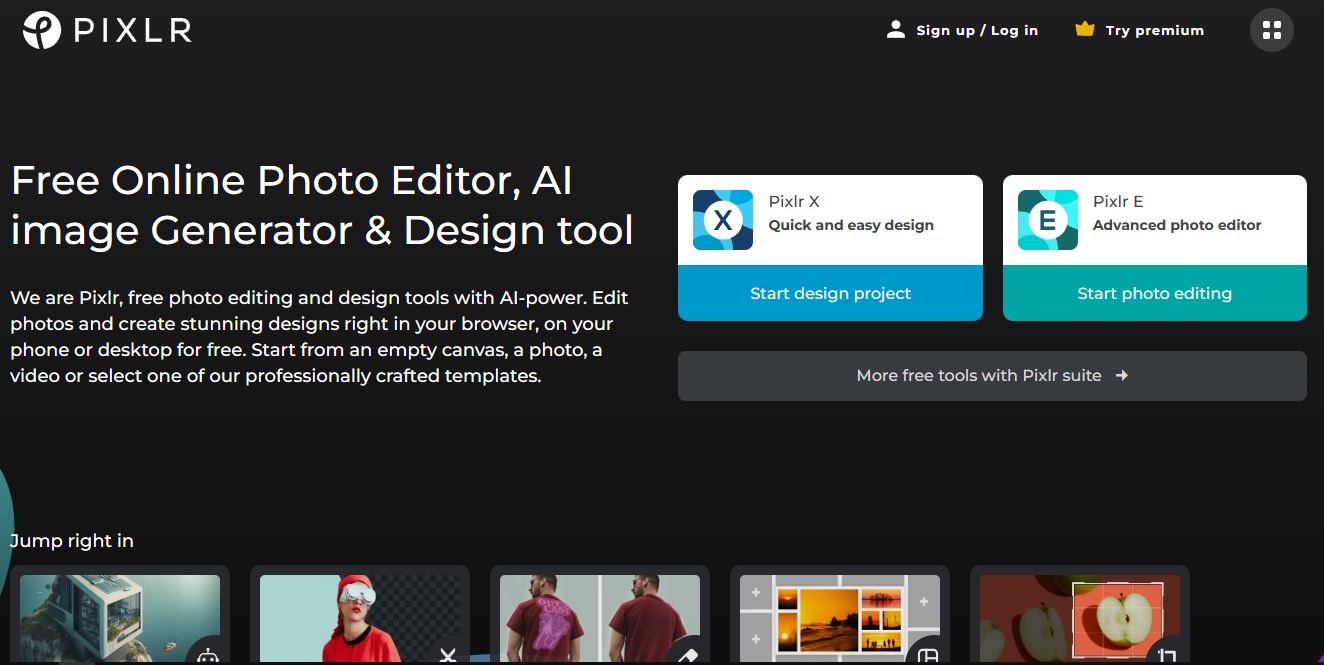Click robot icon on AI generator card
Viewport: 1324px width, 665px height.
tap(207, 655)
